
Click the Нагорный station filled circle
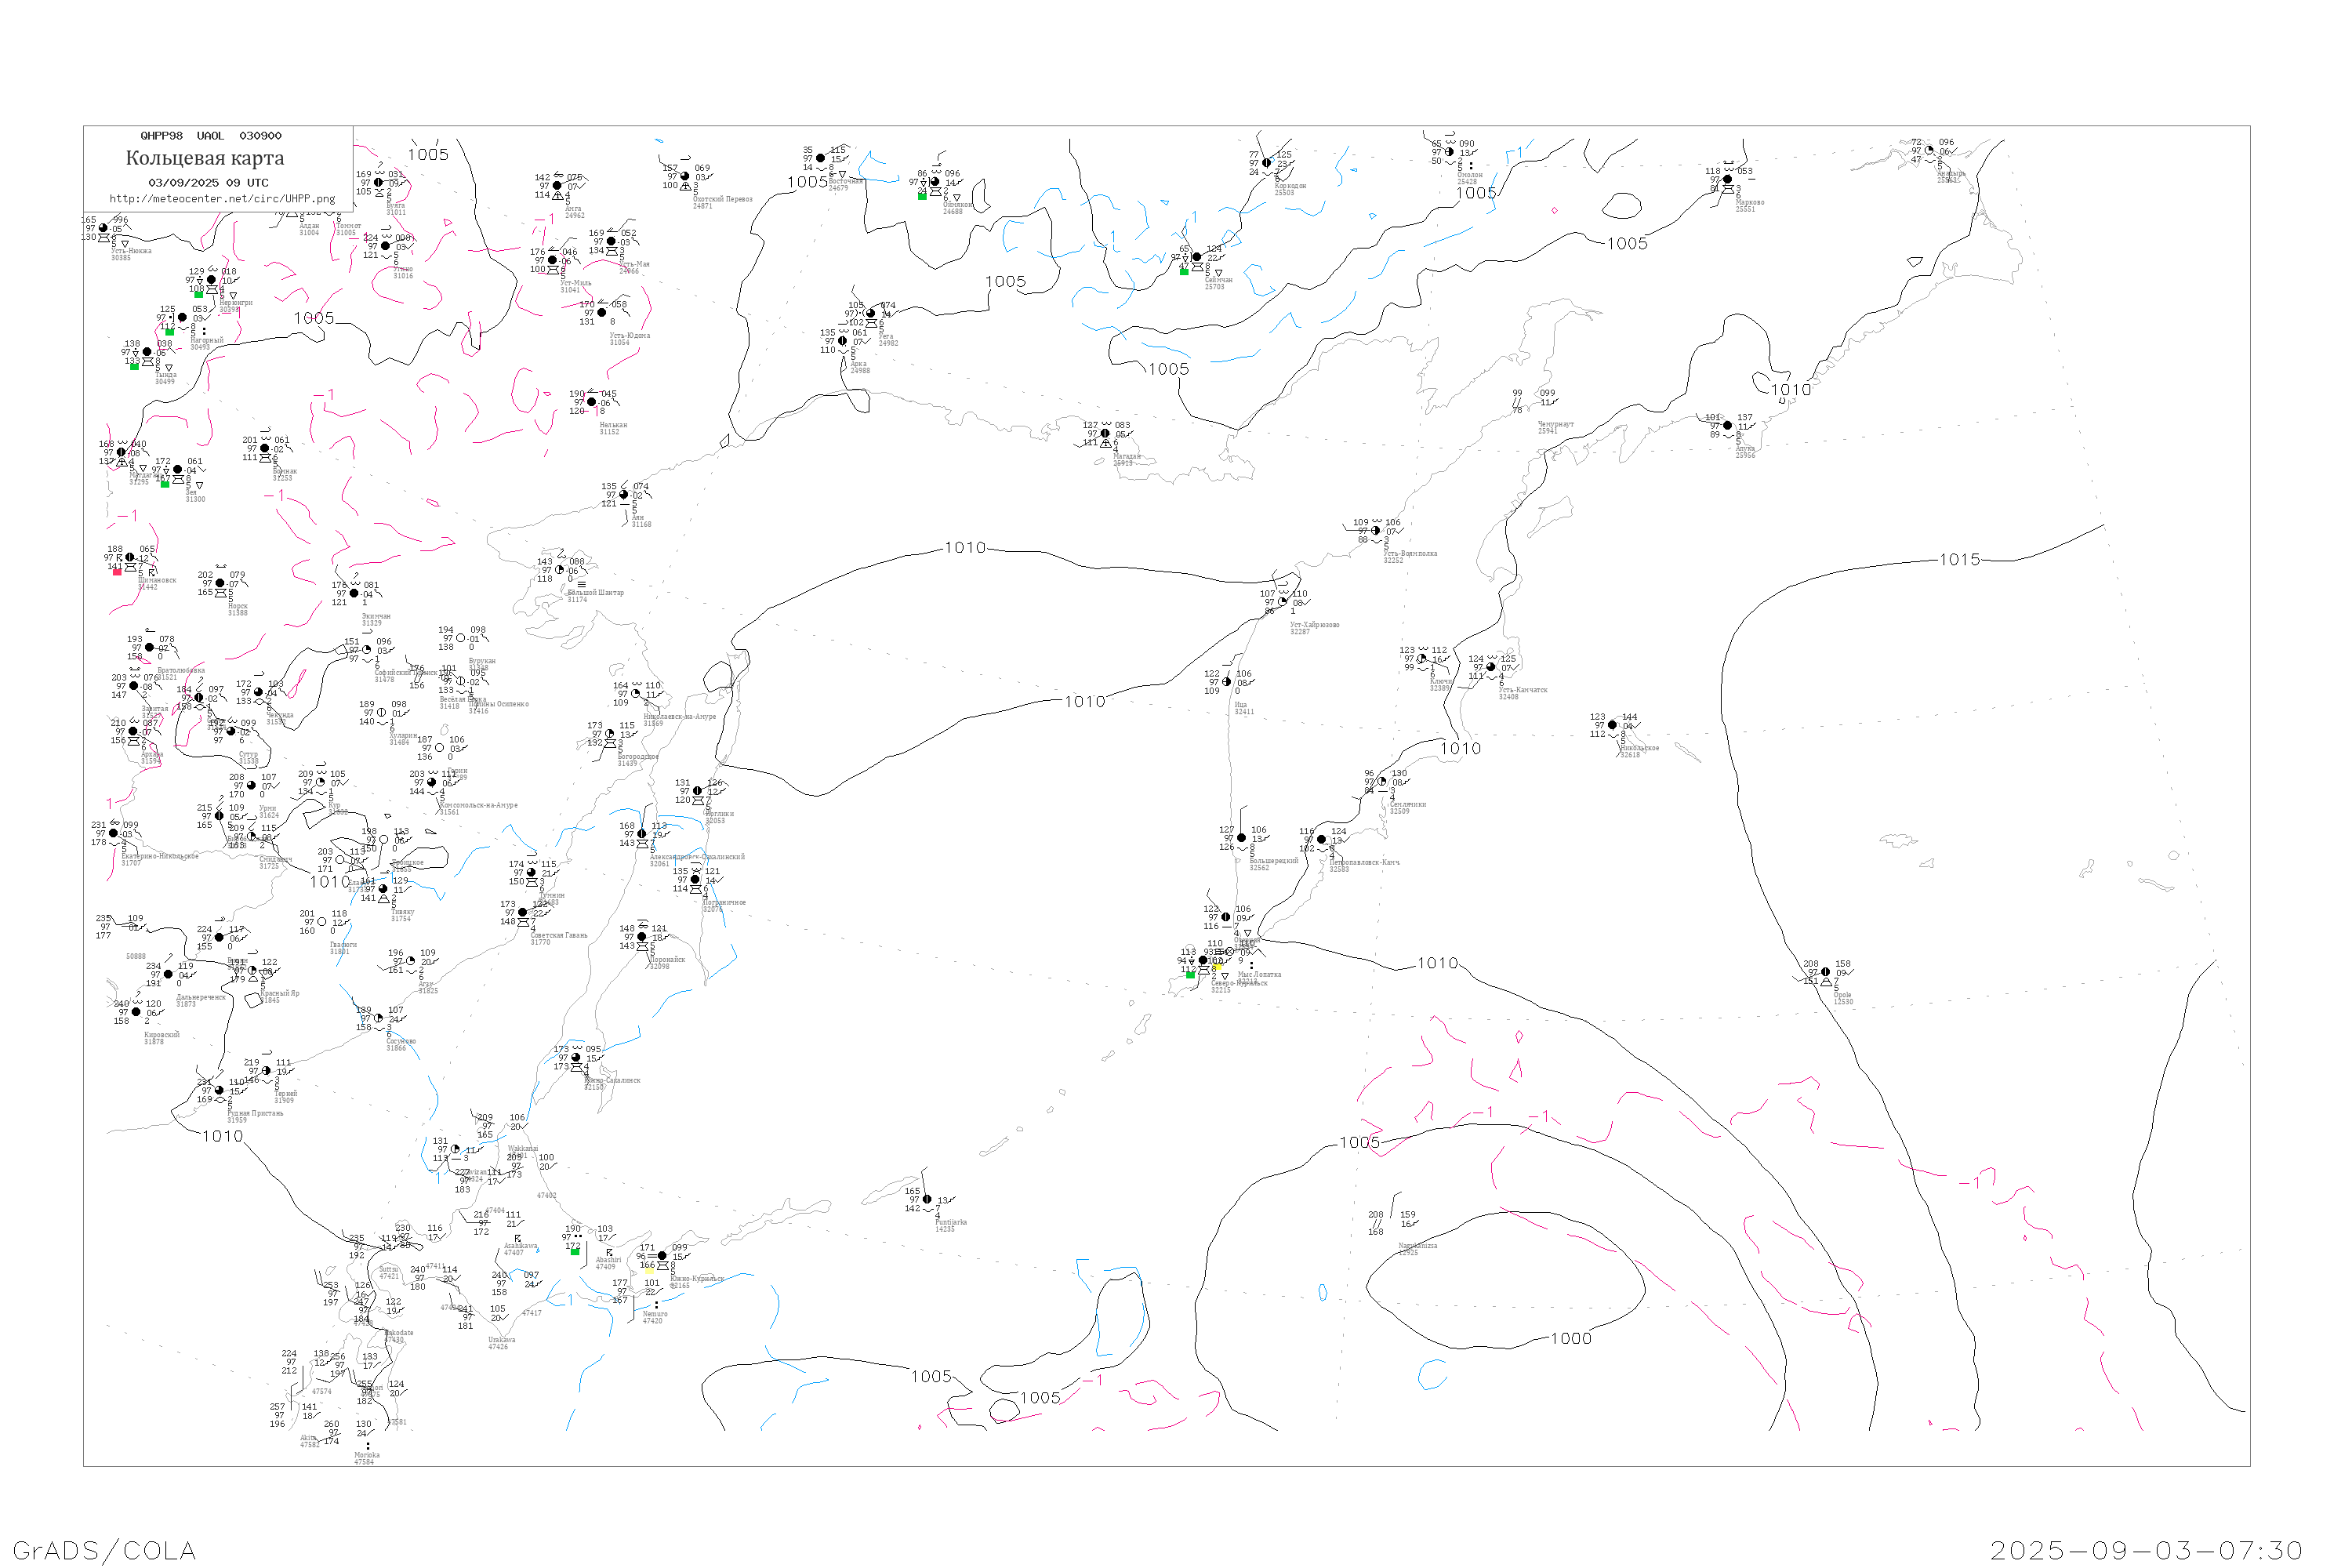coord(182,318)
